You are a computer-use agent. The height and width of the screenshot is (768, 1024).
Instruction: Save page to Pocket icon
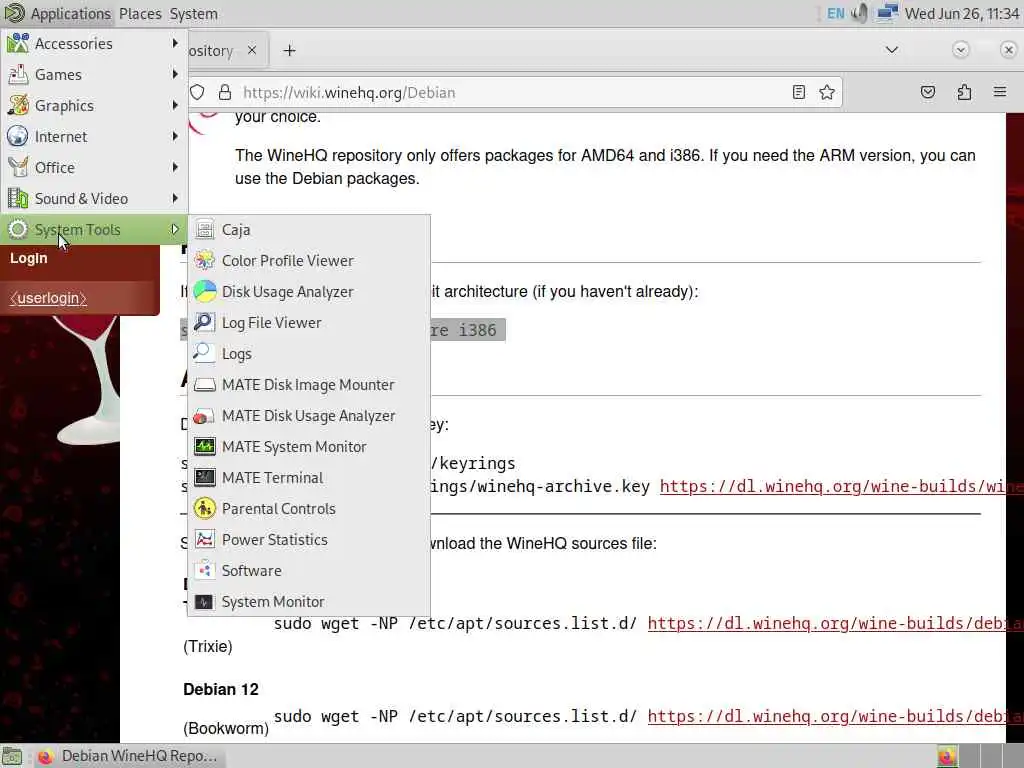point(927,92)
